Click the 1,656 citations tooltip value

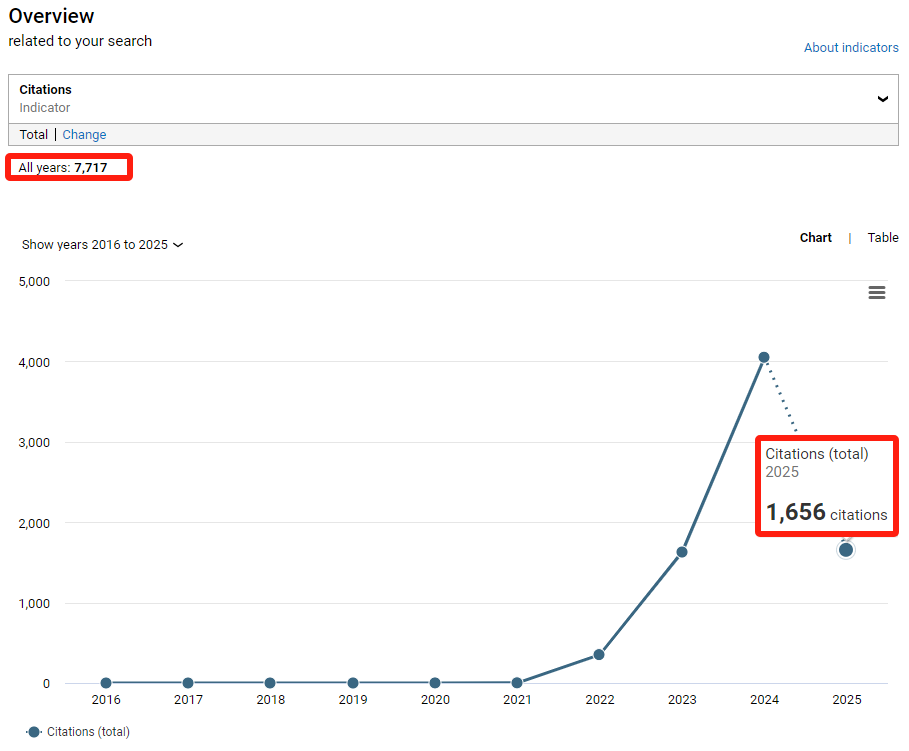826,512
